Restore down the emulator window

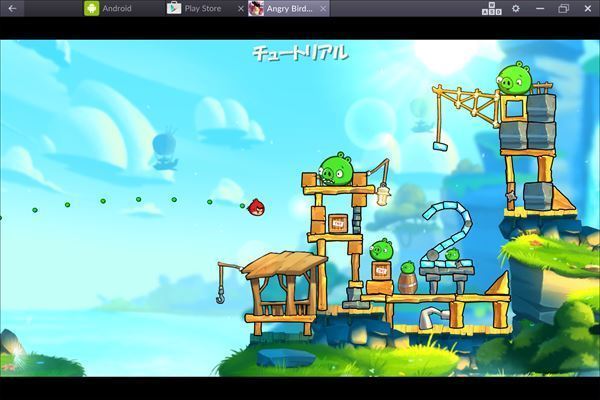564,8
